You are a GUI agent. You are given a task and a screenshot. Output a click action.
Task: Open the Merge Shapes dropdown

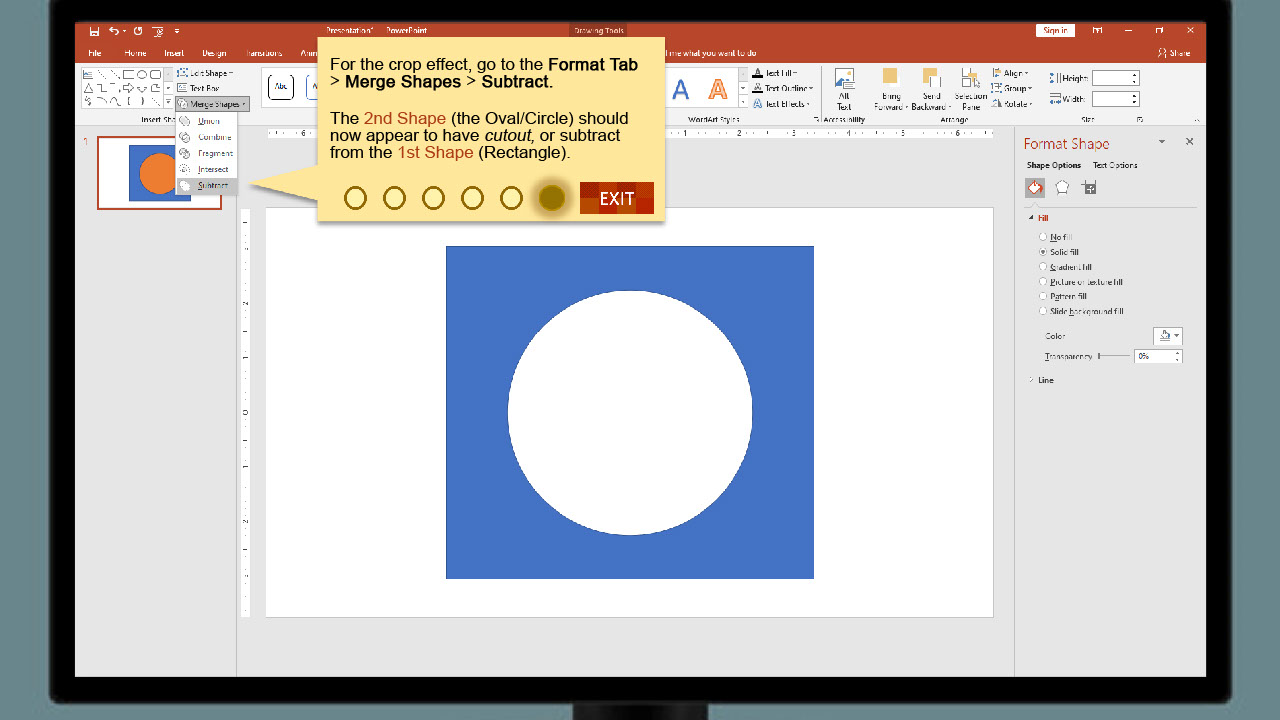click(x=212, y=104)
